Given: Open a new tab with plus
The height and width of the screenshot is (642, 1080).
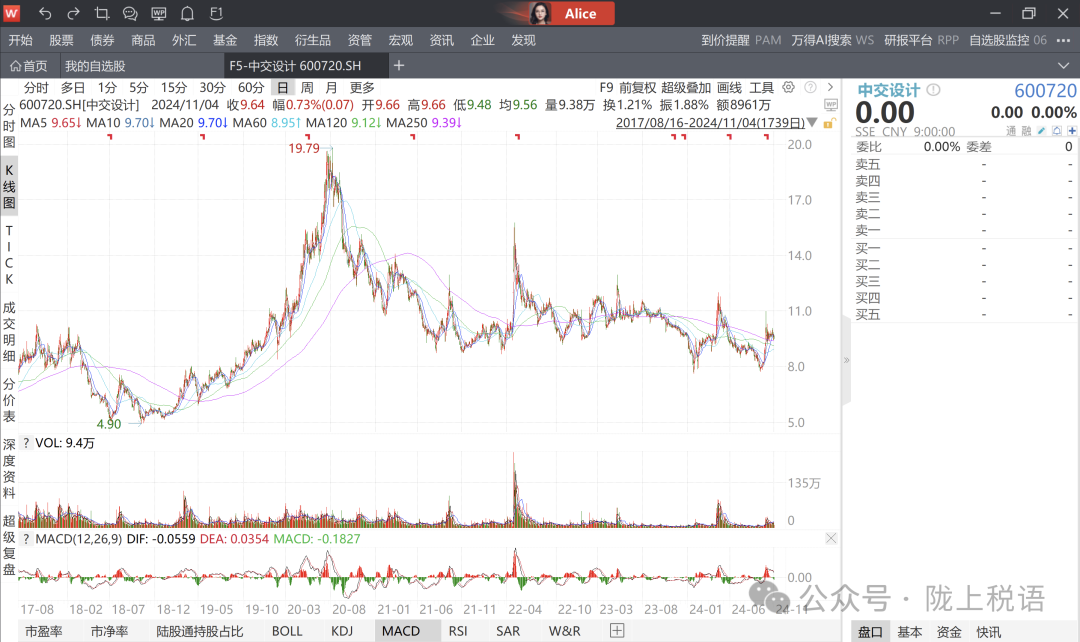Looking at the screenshot, I should [399, 65].
